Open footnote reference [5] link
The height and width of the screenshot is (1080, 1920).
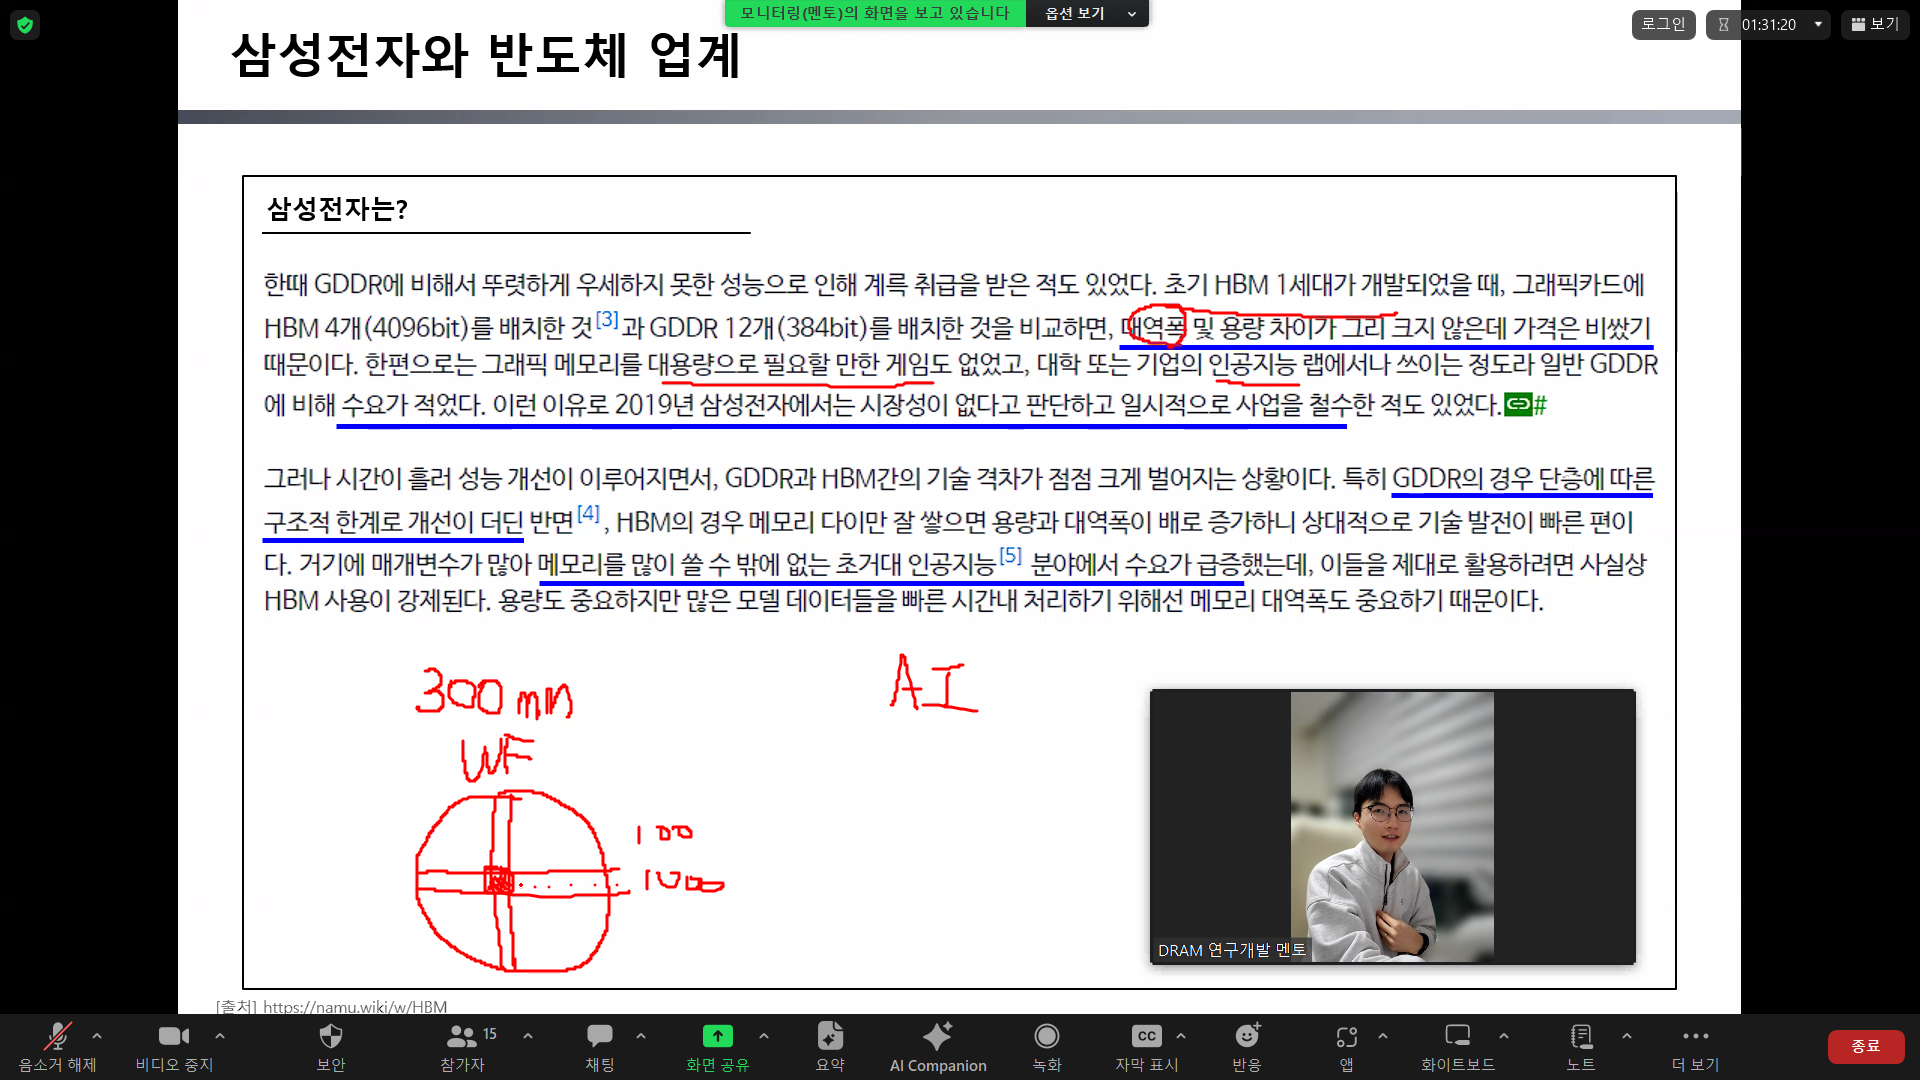click(x=1011, y=556)
